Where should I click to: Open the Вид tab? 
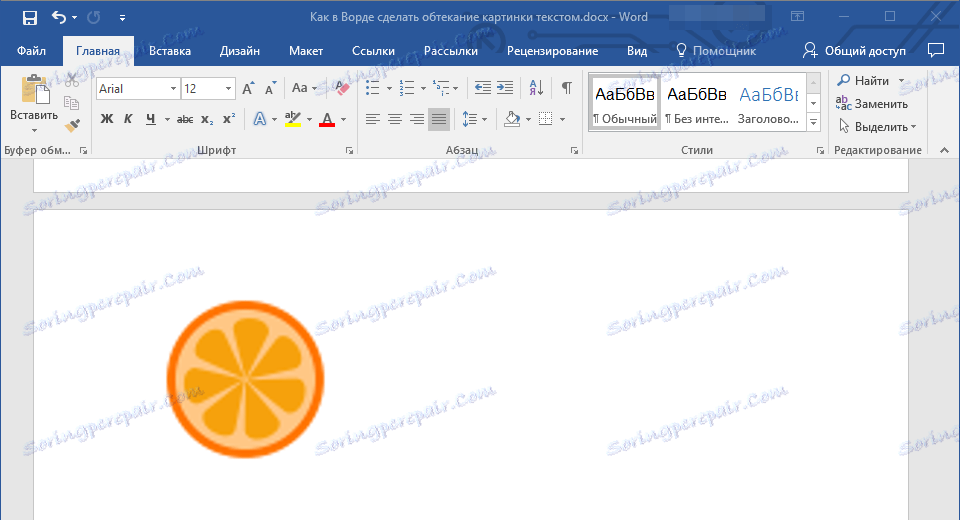[637, 51]
